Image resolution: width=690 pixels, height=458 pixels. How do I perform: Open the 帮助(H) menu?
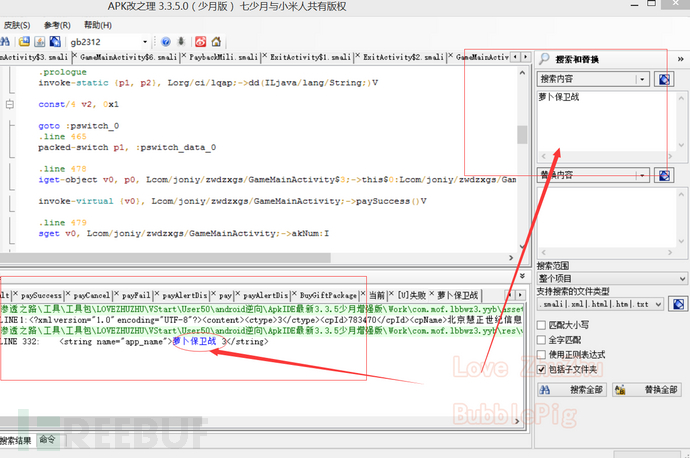pyautogui.click(x=98, y=25)
